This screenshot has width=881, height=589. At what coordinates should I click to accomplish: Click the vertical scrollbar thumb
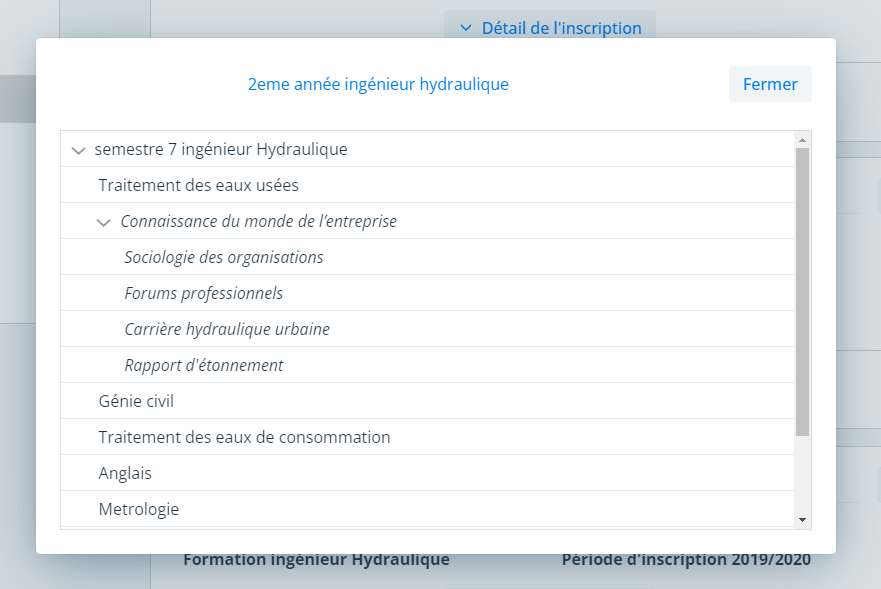(802, 290)
